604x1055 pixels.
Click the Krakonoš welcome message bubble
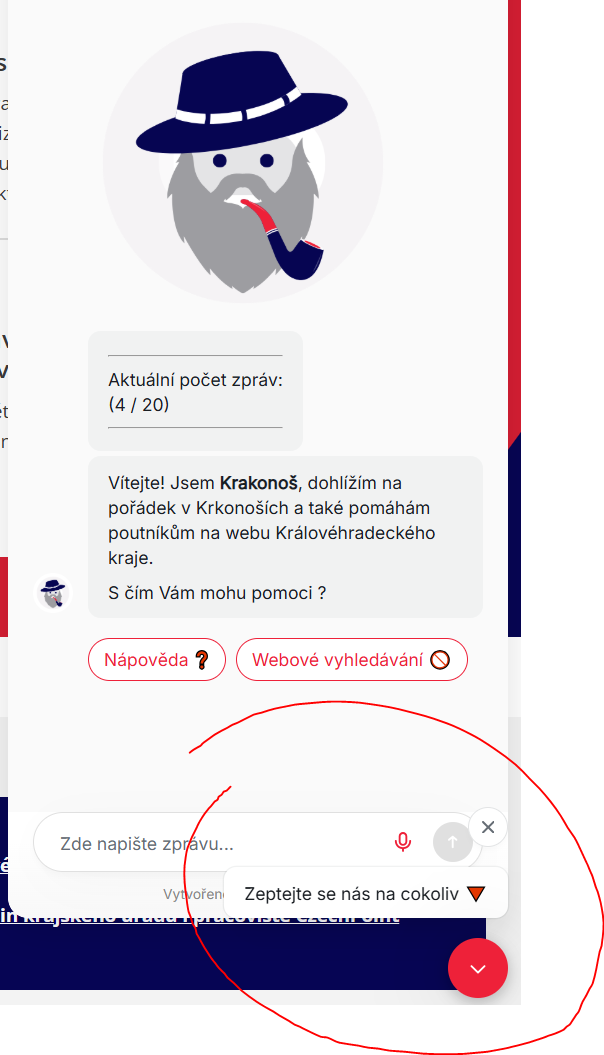pyautogui.click(x=285, y=537)
